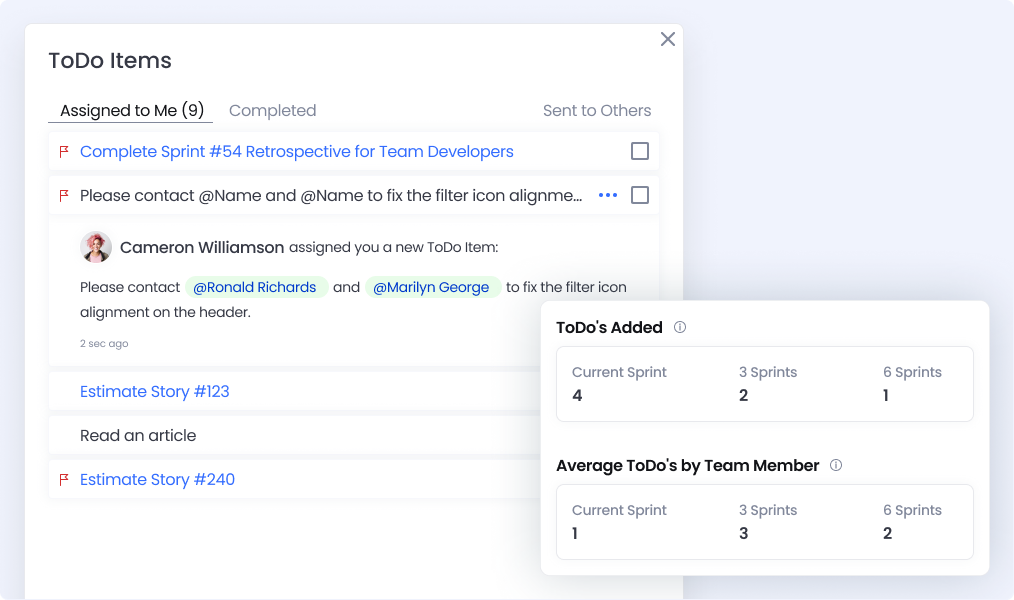Click the info icon beside ToDo's Added
This screenshot has height=600, width=1014.
[x=680, y=327]
